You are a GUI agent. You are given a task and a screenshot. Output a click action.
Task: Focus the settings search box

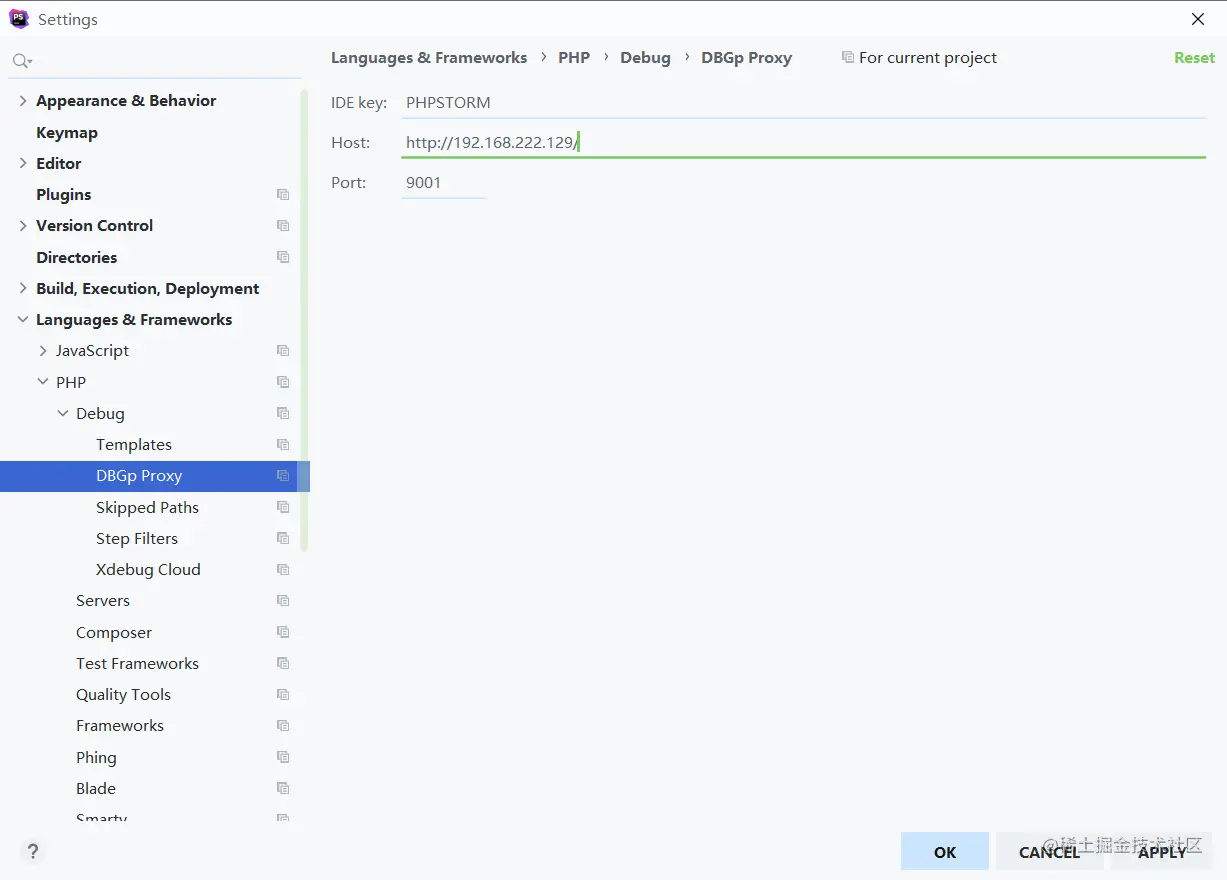[155, 61]
